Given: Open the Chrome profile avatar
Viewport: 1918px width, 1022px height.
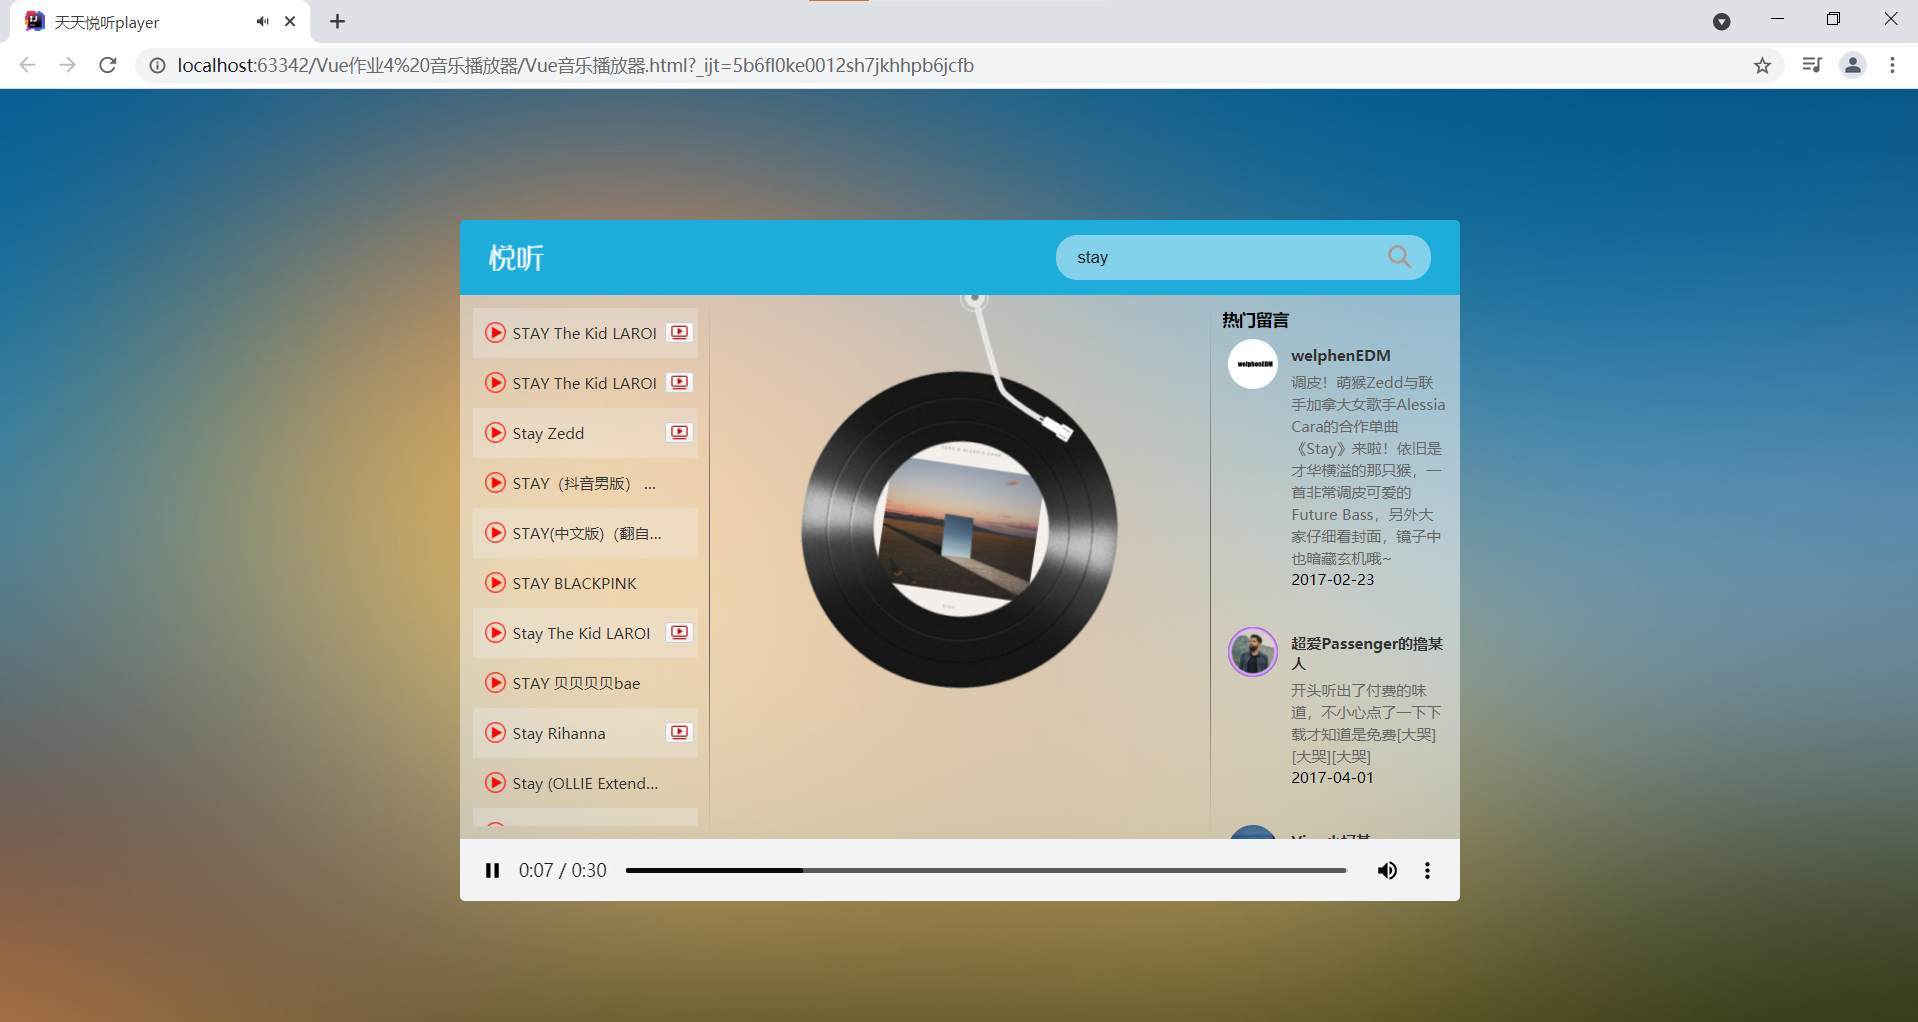Looking at the screenshot, I should coord(1853,65).
